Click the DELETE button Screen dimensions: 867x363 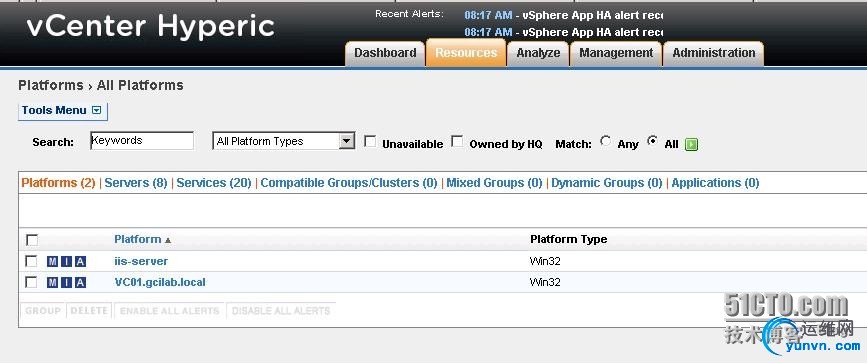[89, 311]
